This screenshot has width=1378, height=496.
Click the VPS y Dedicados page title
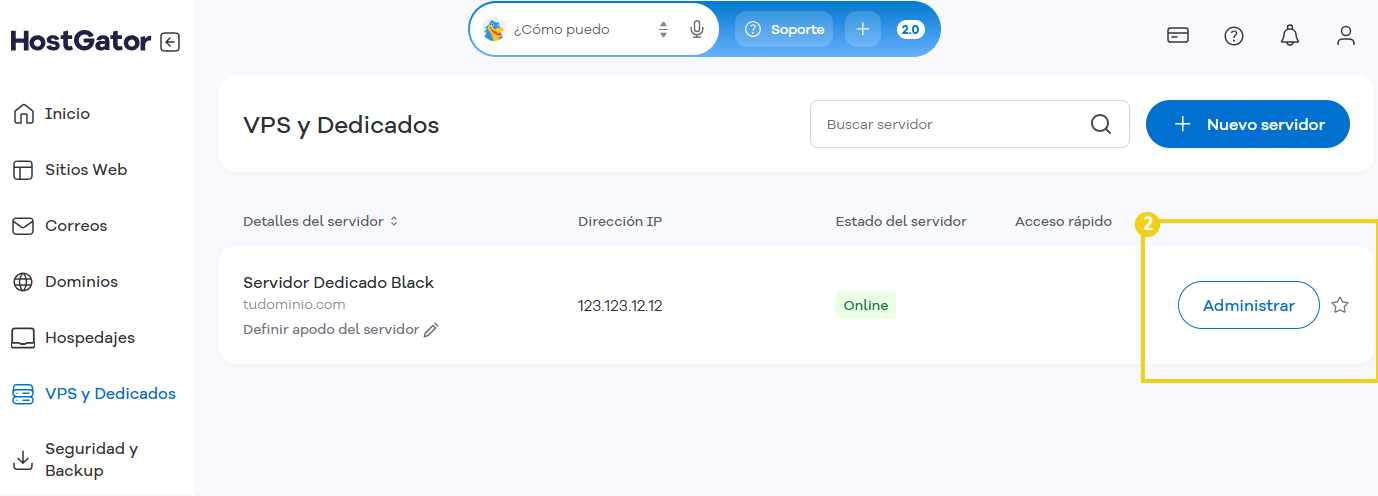click(x=341, y=125)
